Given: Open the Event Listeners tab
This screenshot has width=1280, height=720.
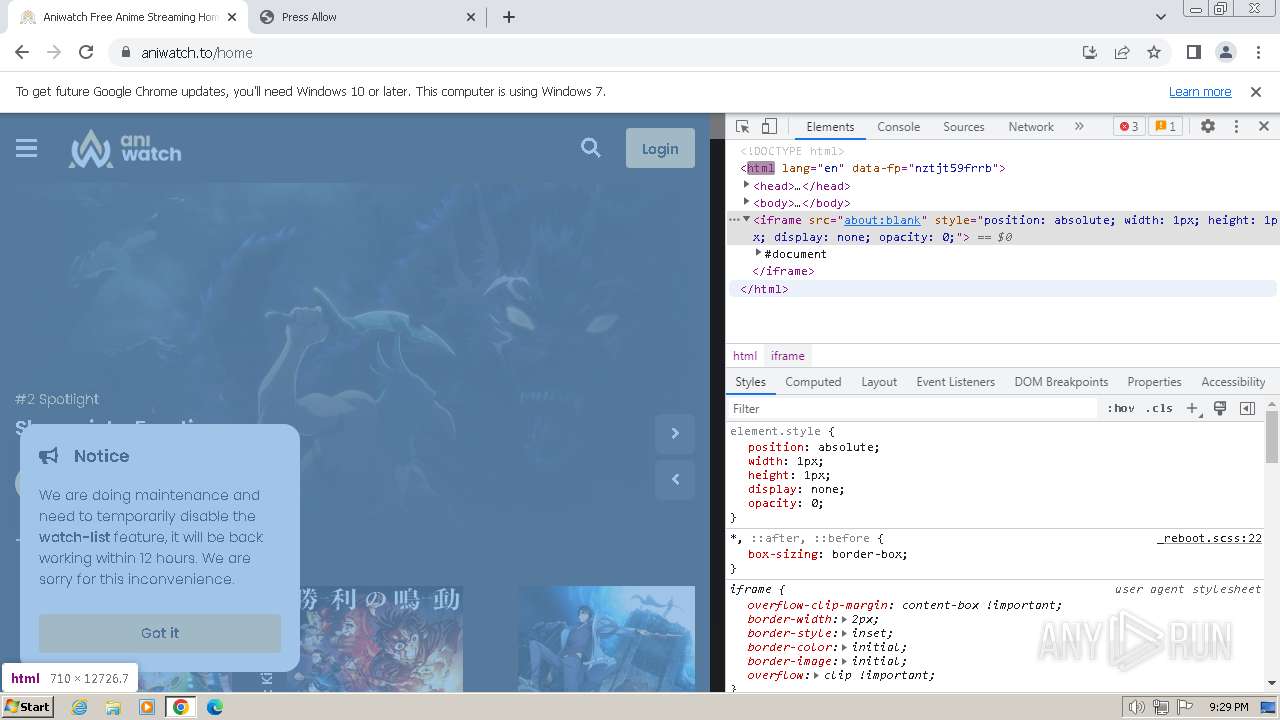Looking at the screenshot, I should [x=955, y=382].
